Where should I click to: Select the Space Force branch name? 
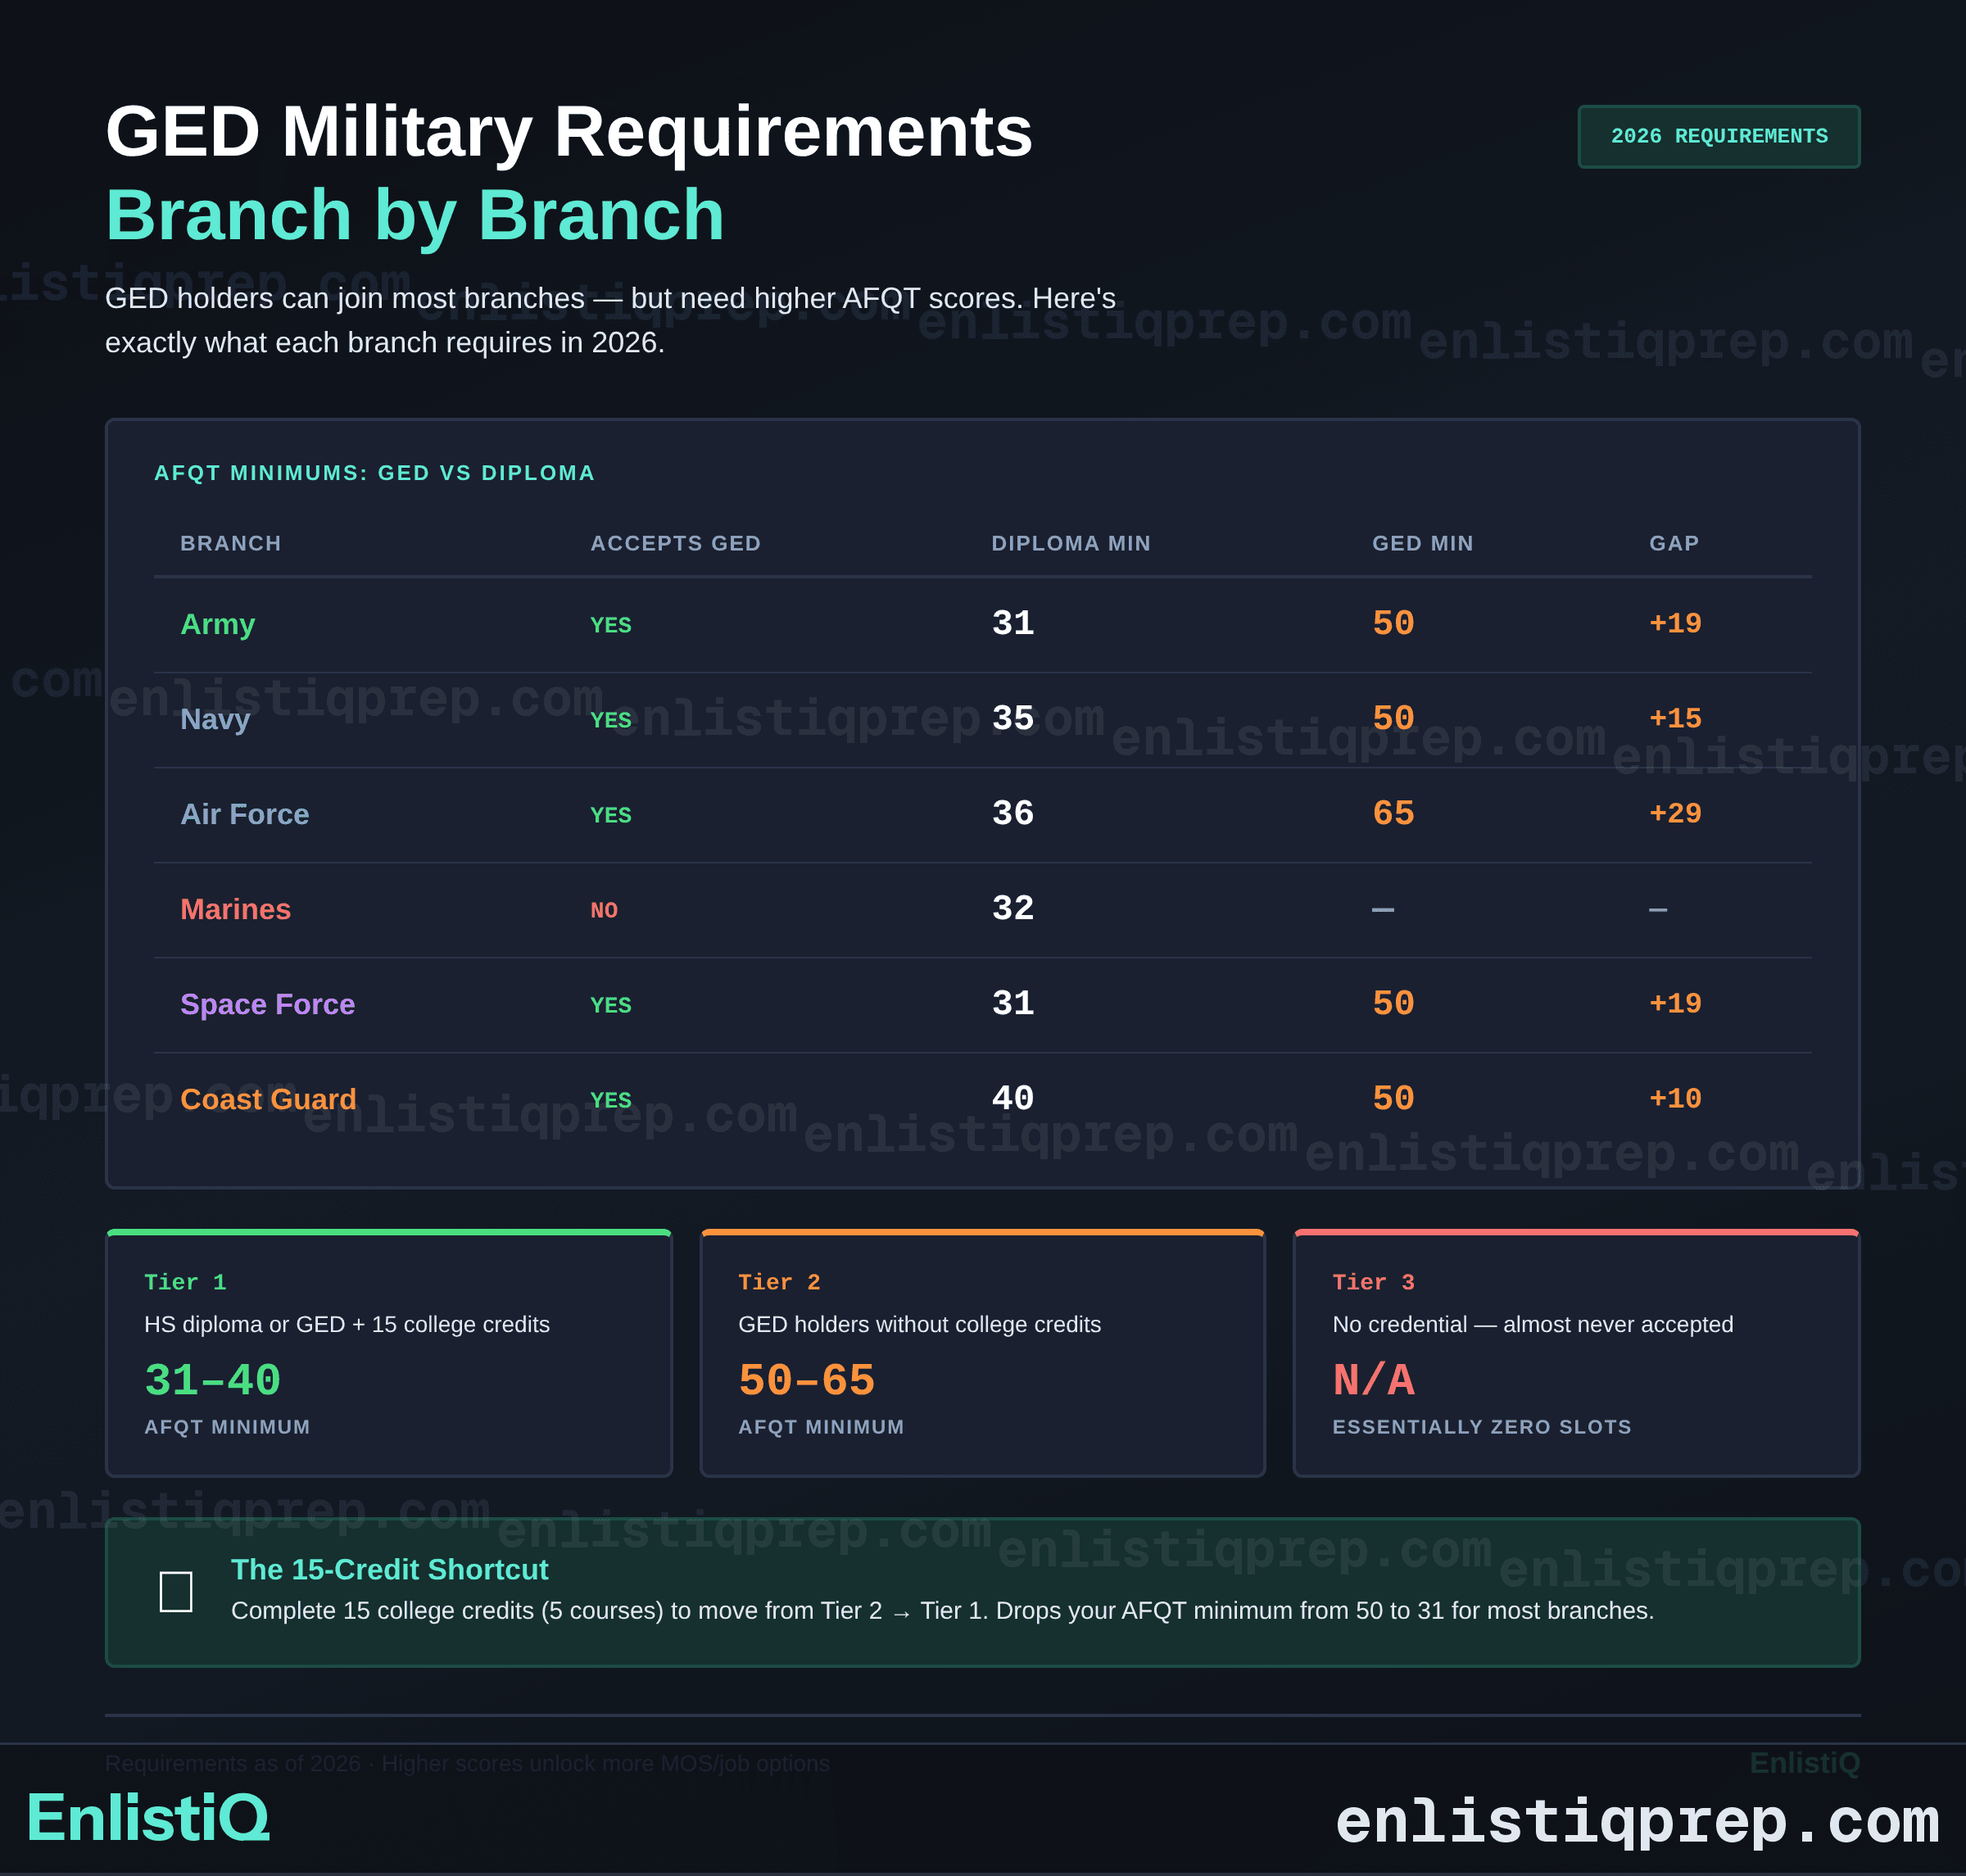[268, 1004]
